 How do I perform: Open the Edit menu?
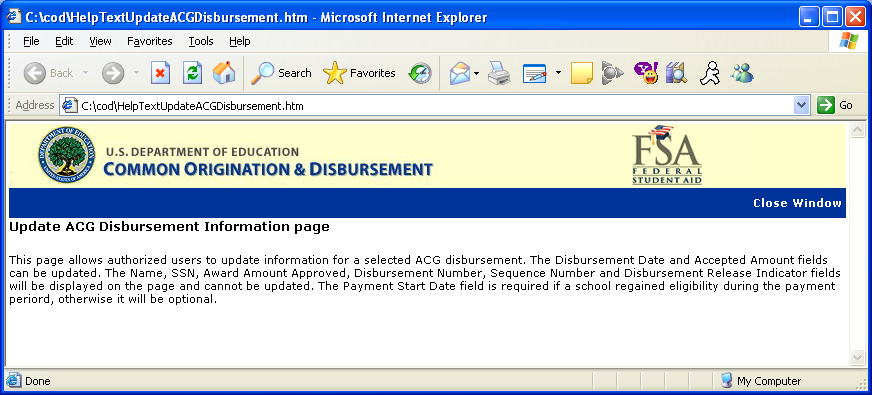(64, 41)
